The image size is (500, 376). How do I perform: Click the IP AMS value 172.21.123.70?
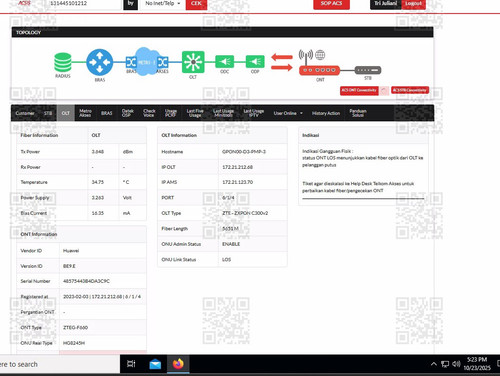237,182
